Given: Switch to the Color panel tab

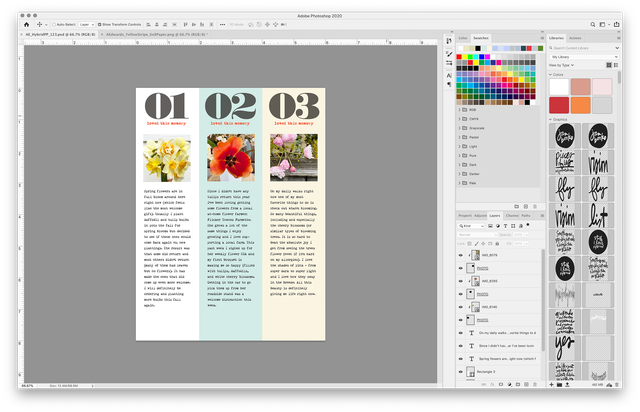Looking at the screenshot, I should tap(464, 38).
